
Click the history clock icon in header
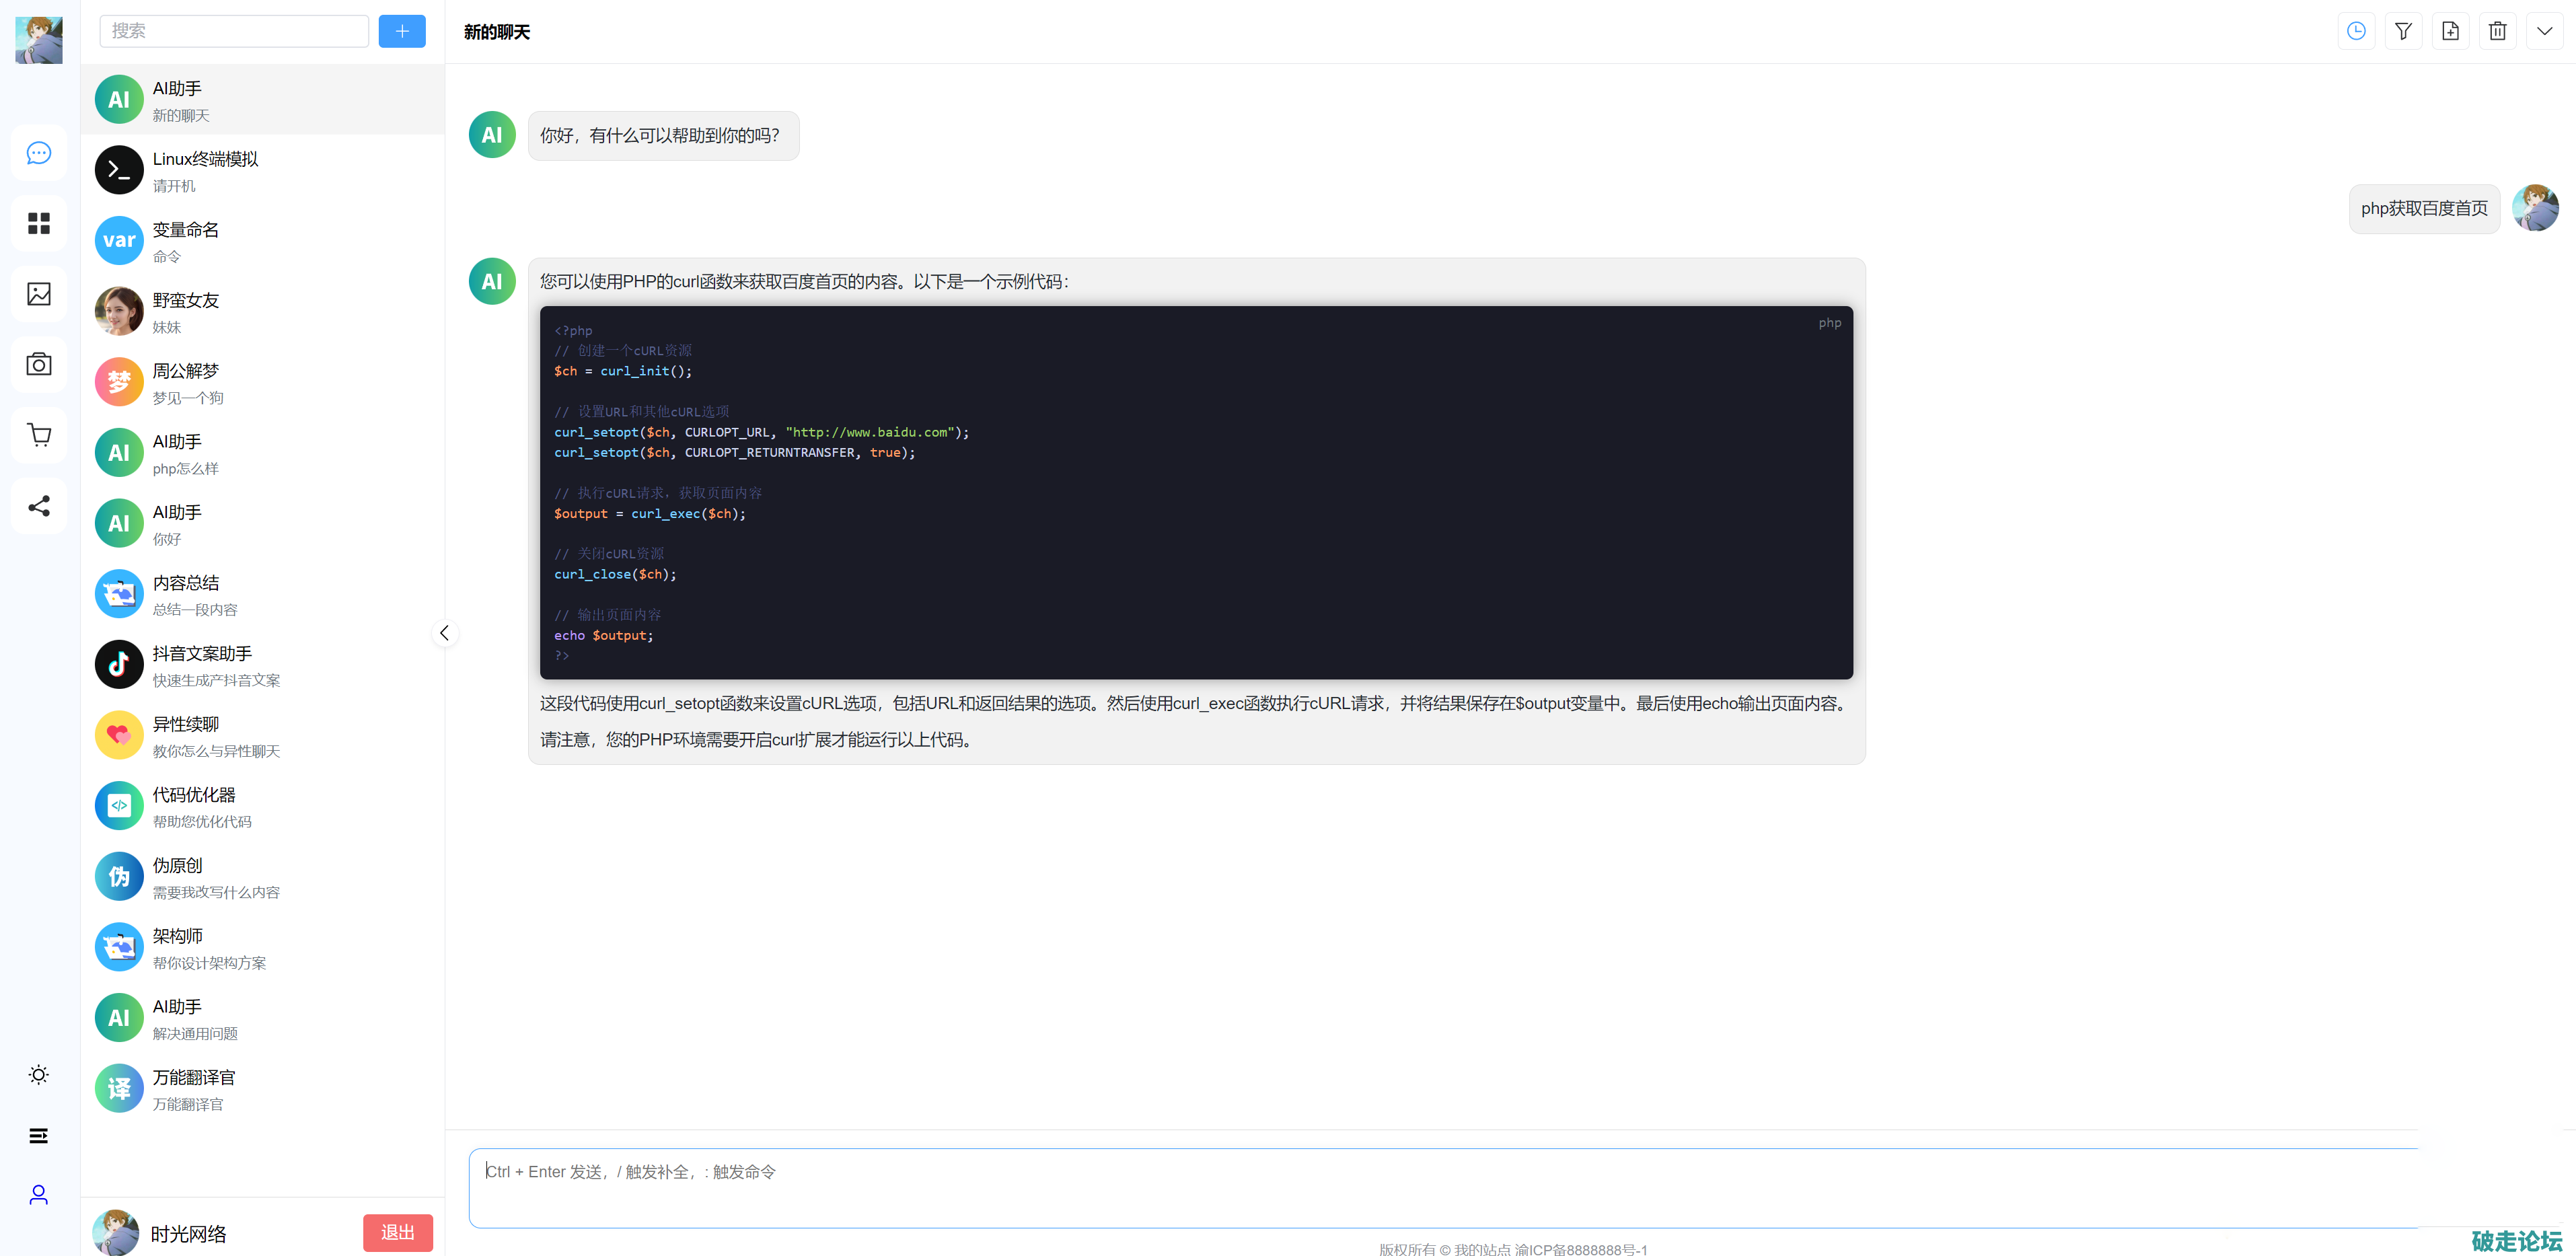click(x=2356, y=31)
